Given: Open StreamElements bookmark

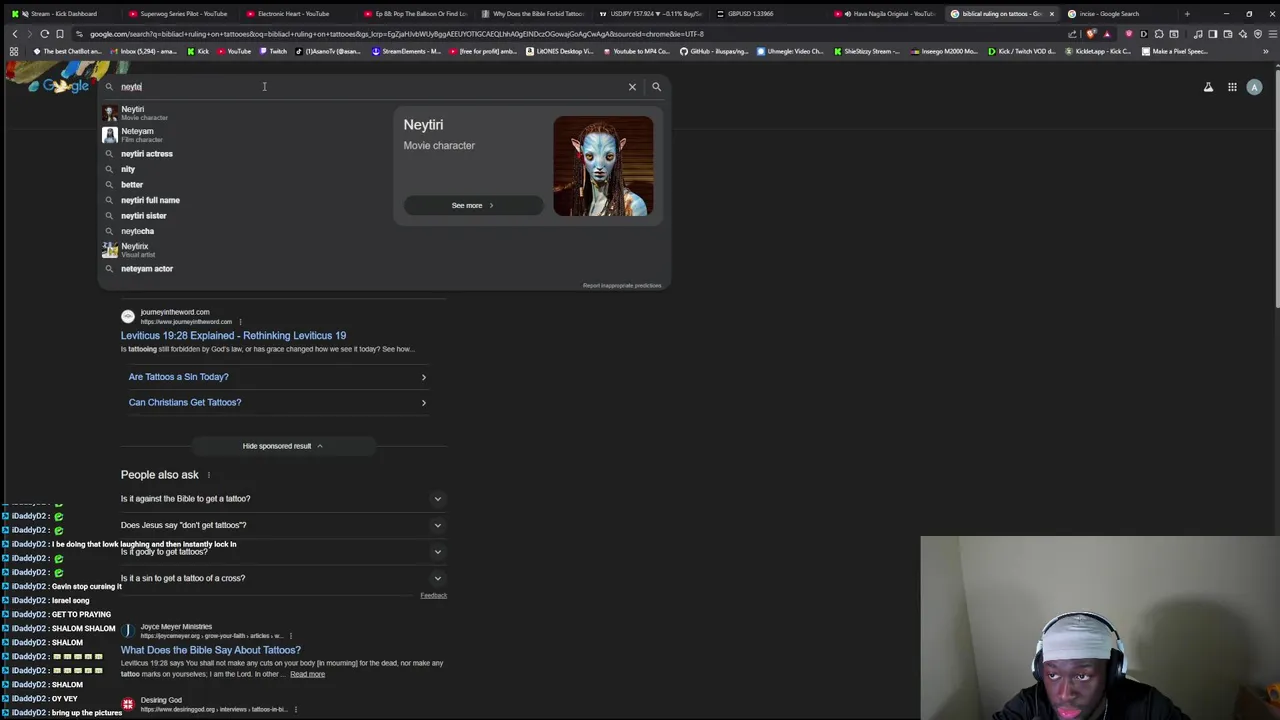Looking at the screenshot, I should [x=405, y=51].
